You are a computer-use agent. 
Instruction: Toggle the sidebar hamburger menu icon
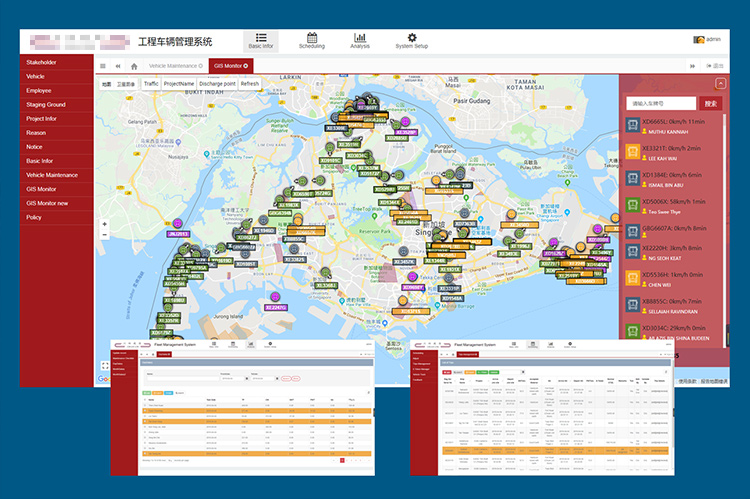pyautogui.click(x=103, y=66)
